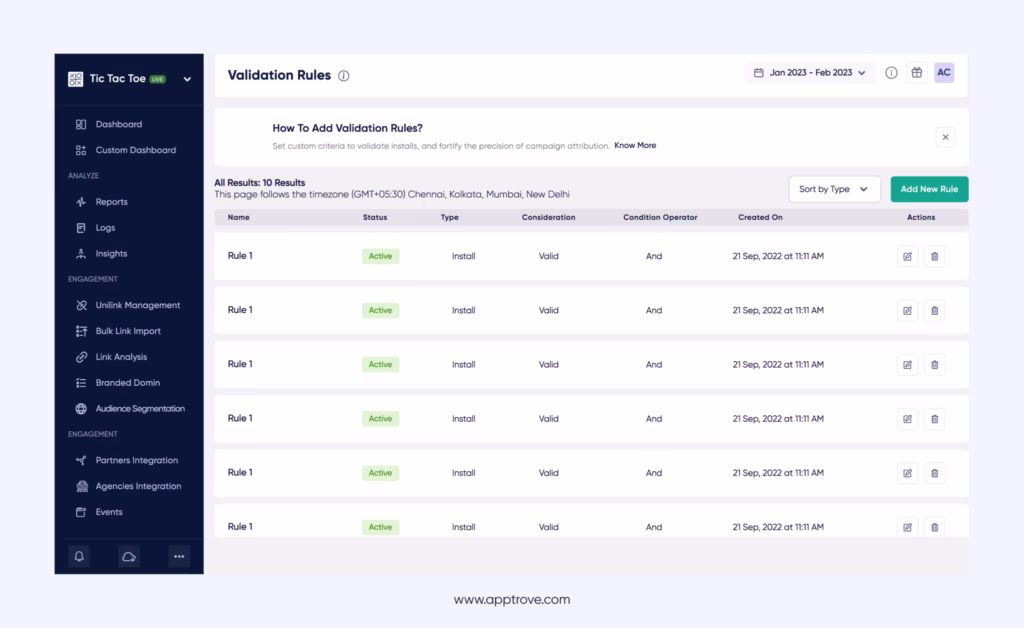Open the AC profile avatar
Image resolution: width=1024 pixels, height=628 pixels.
944,72
